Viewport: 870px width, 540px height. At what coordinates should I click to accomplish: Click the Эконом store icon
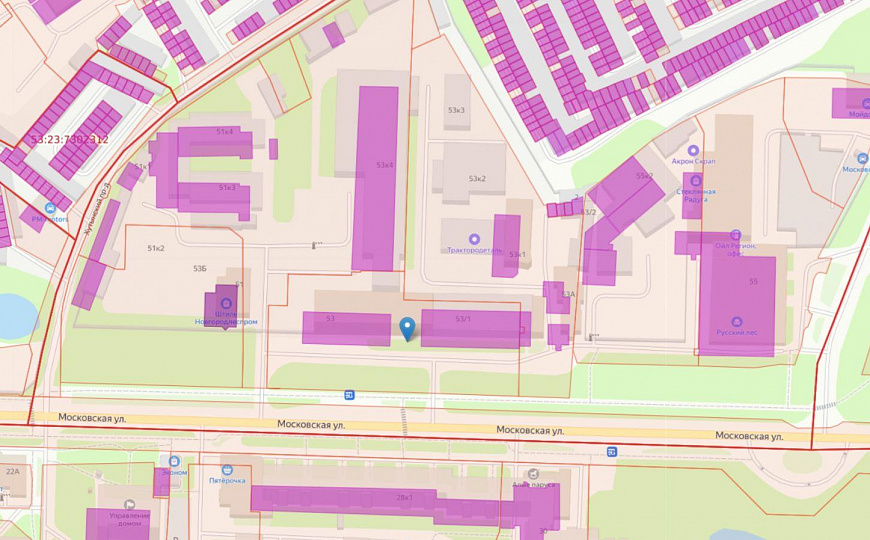[x=172, y=463]
